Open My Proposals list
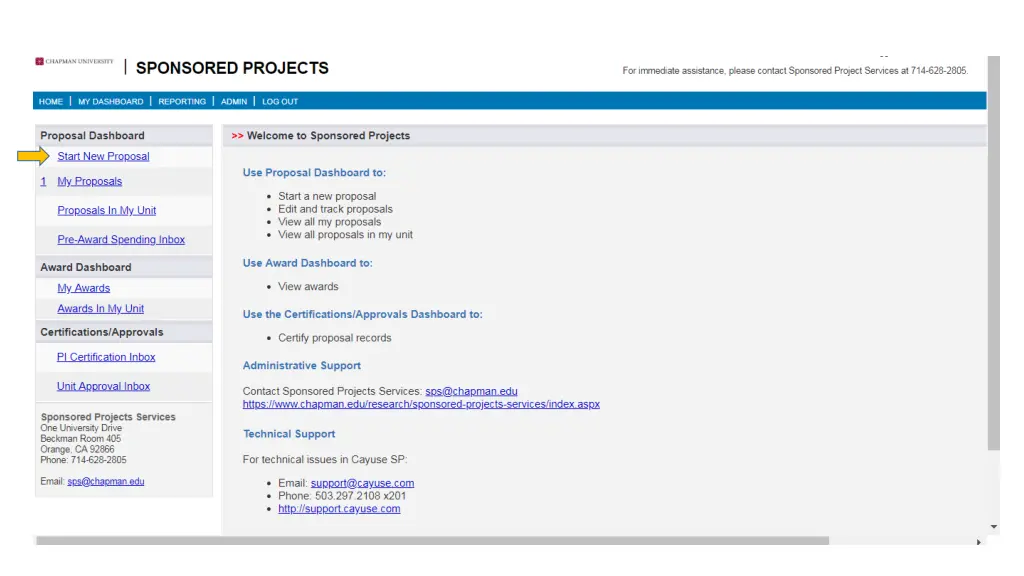 pyautogui.click(x=89, y=182)
